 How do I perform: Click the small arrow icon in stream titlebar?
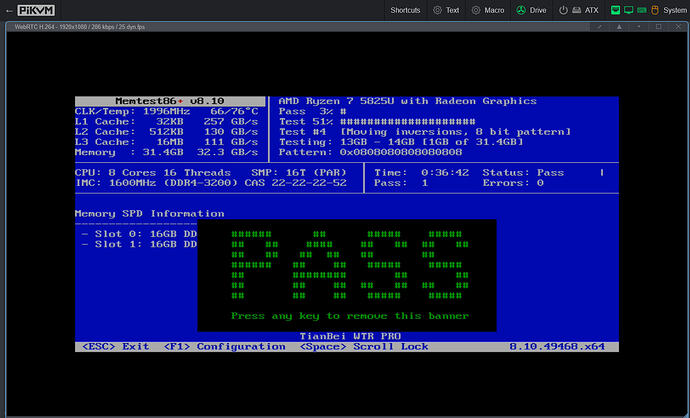point(639,27)
